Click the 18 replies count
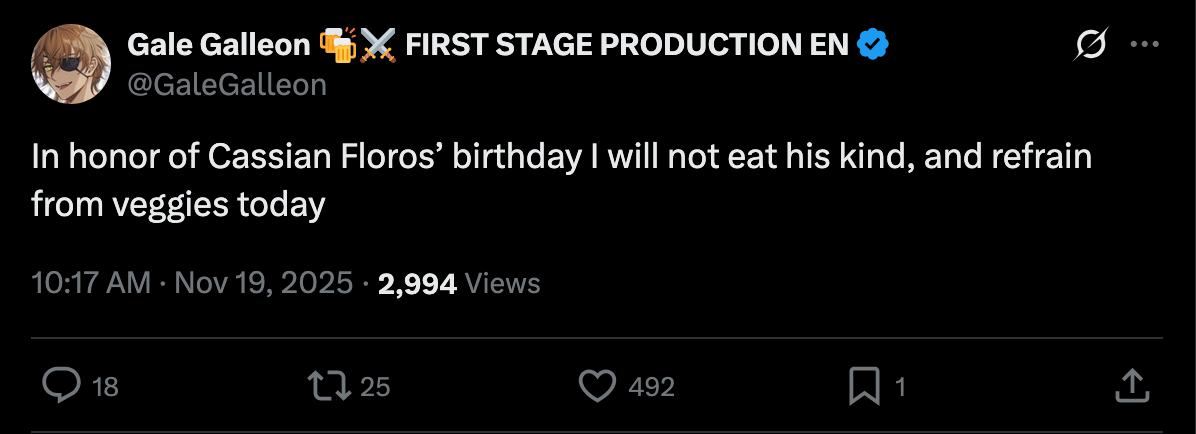 pyautogui.click(x=105, y=387)
